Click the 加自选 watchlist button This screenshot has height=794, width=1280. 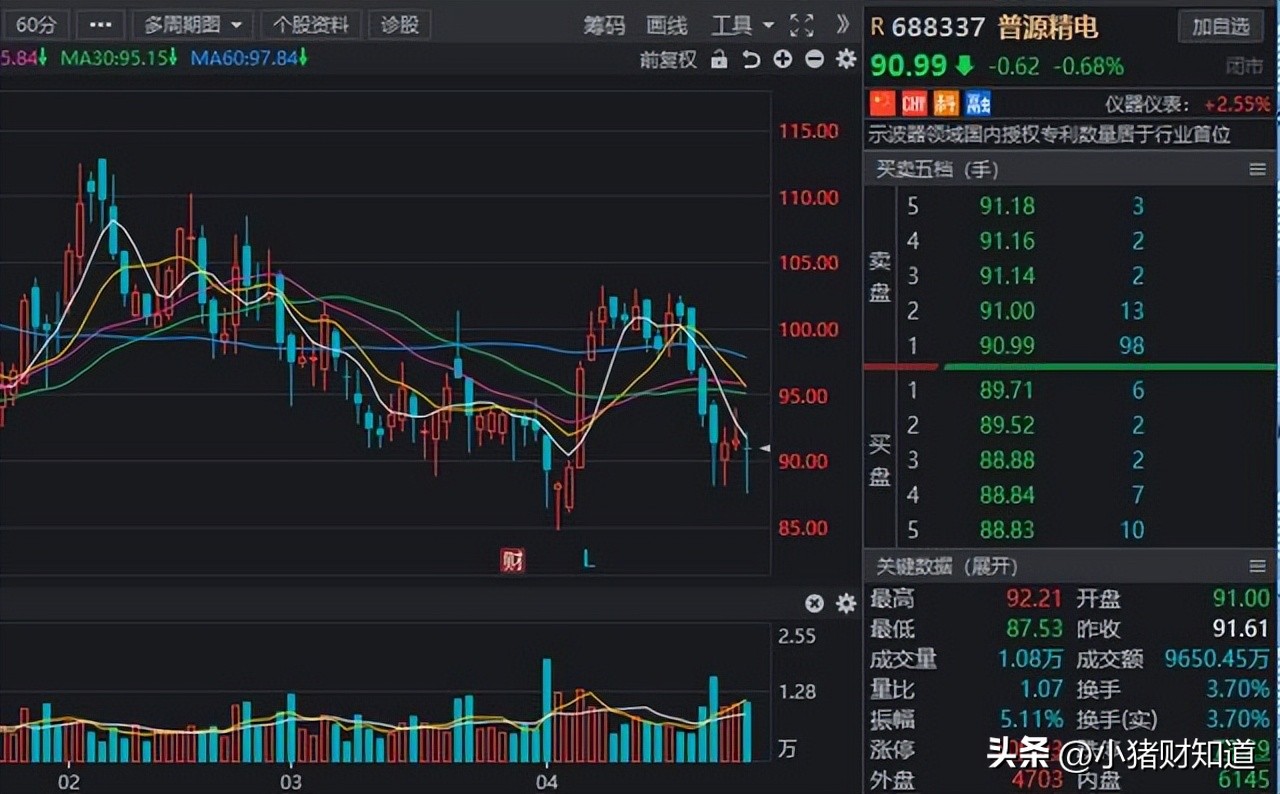(x=1220, y=27)
